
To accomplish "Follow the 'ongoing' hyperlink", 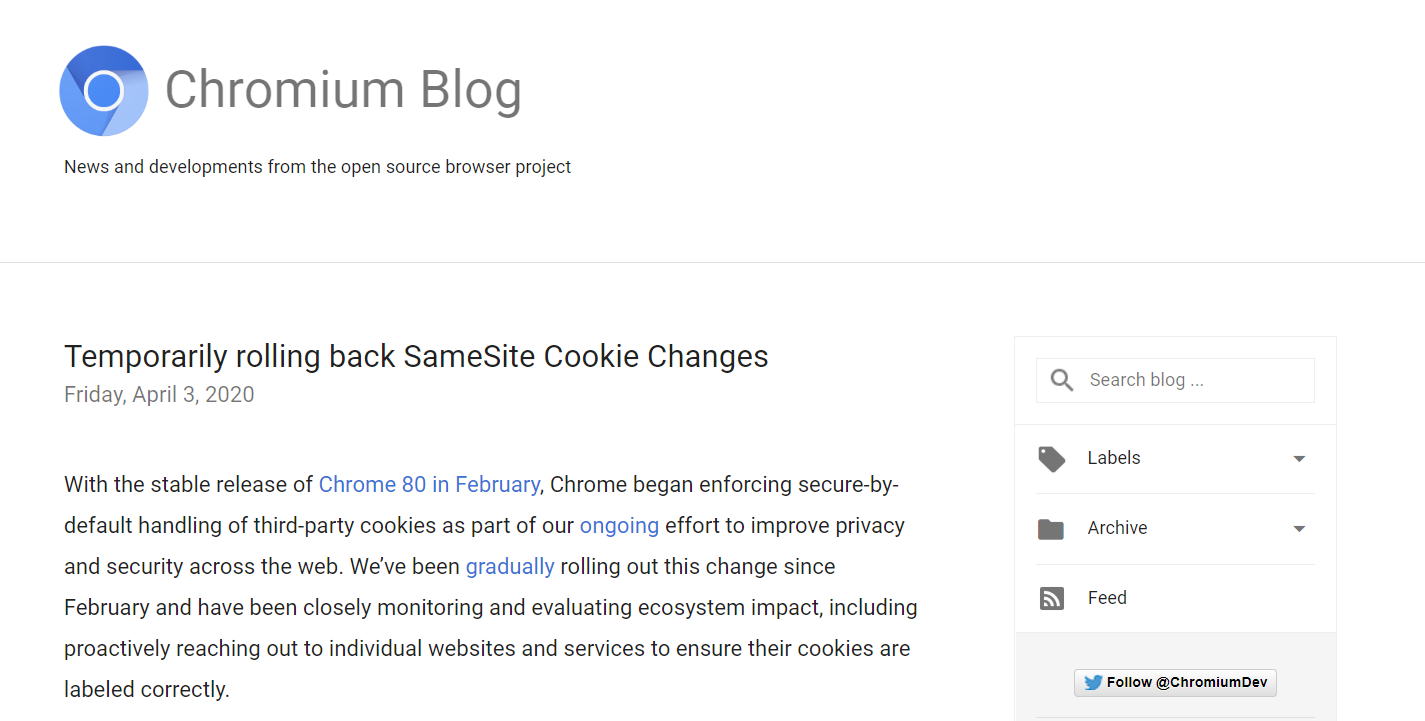I will coord(619,526).
